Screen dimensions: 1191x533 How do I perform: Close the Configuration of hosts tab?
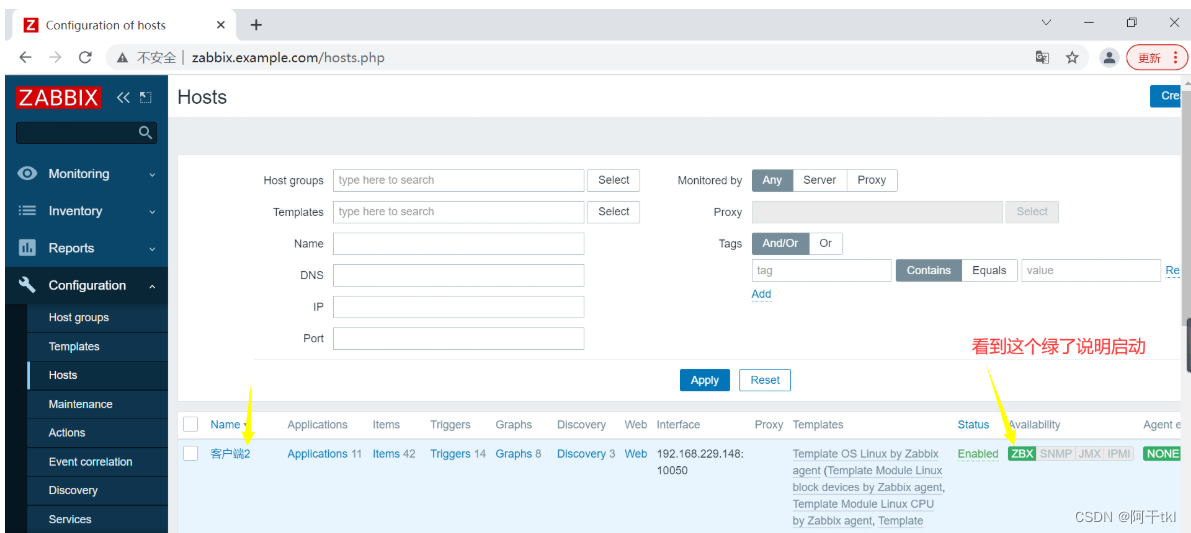pyautogui.click(x=221, y=25)
